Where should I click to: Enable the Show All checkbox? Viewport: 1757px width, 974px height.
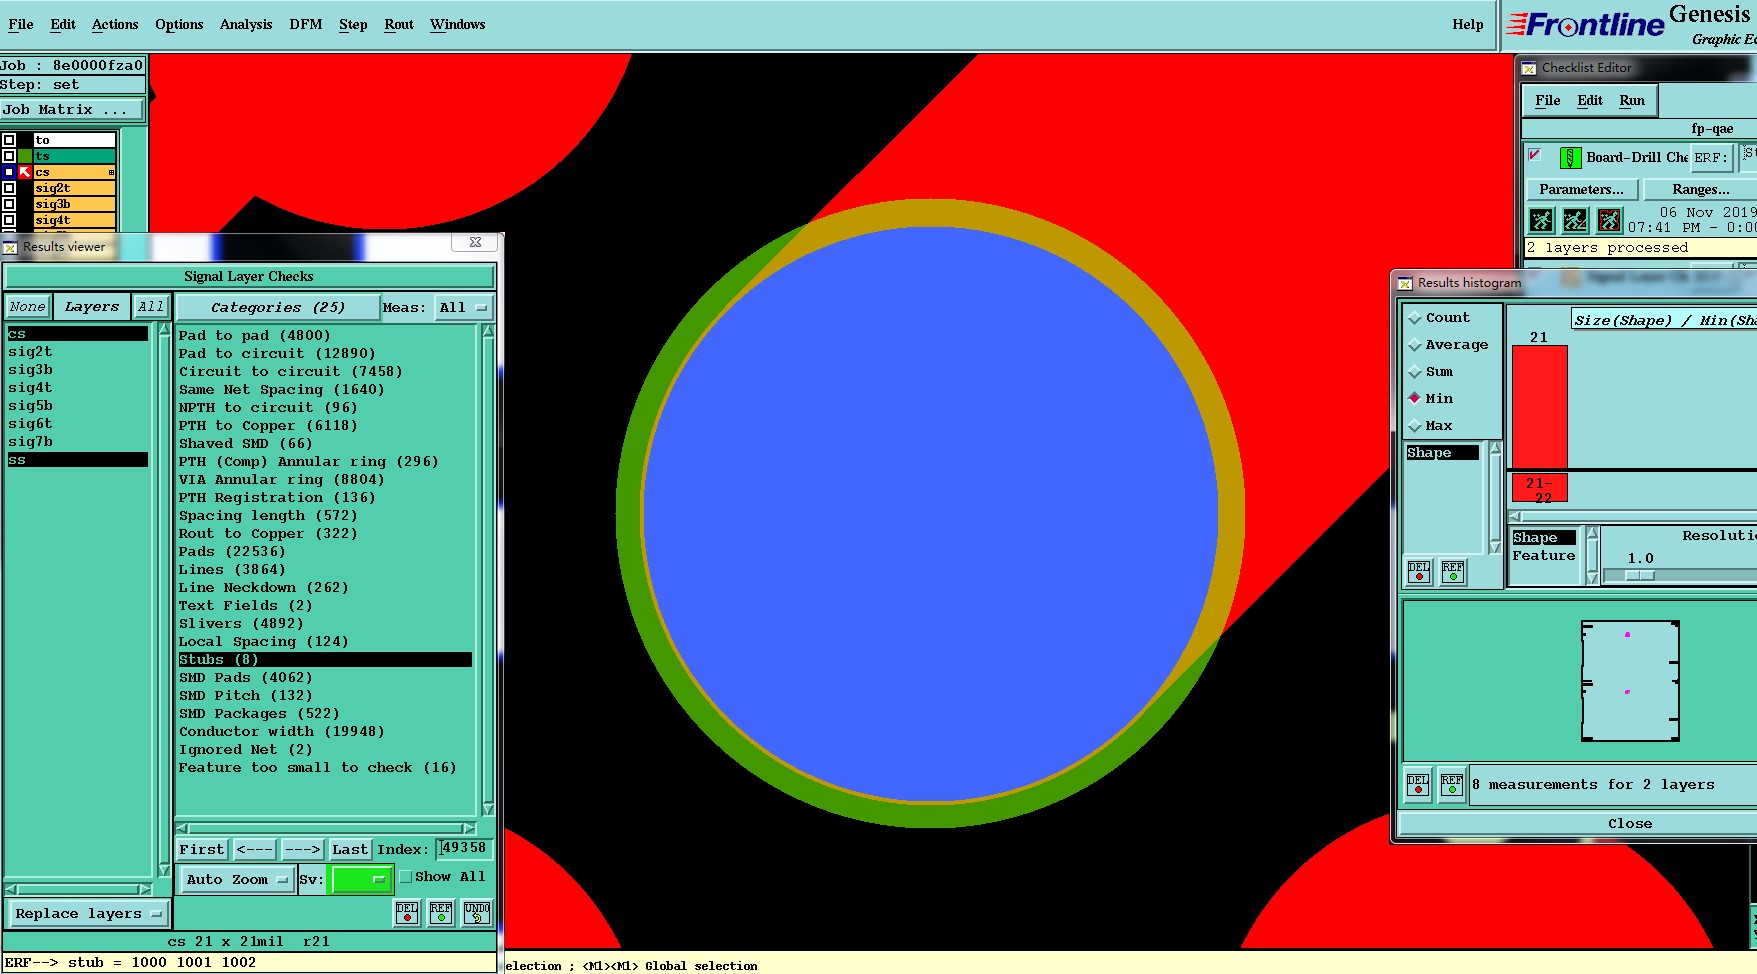coord(406,877)
